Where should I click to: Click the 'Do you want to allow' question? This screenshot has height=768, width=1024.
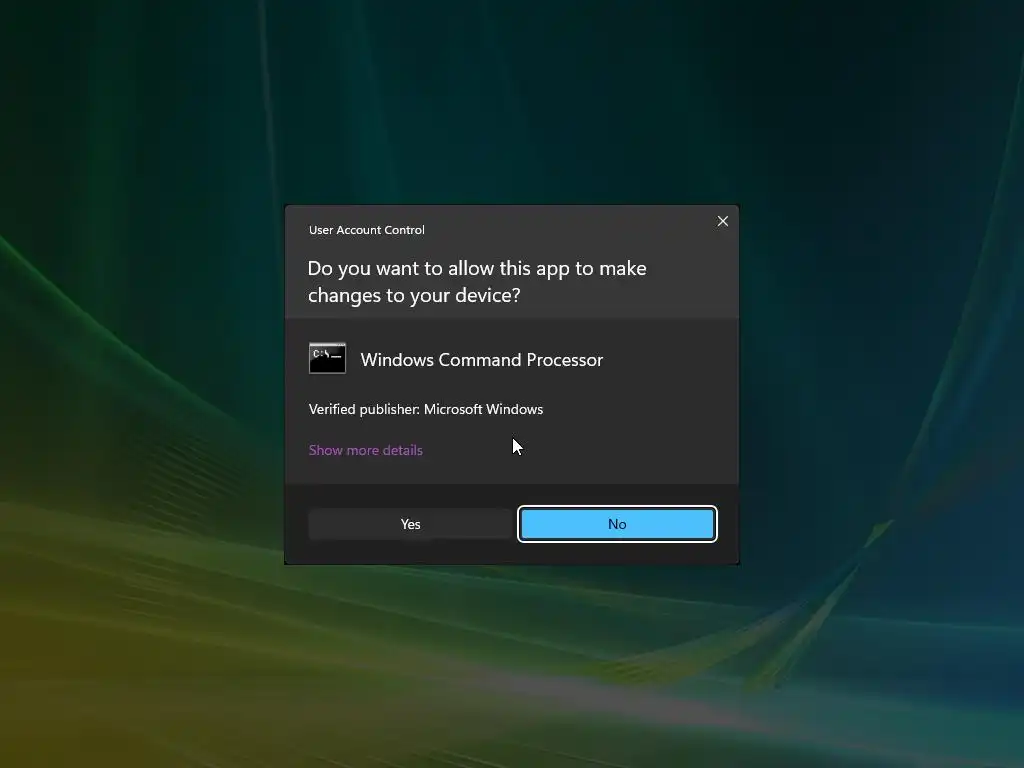click(477, 281)
